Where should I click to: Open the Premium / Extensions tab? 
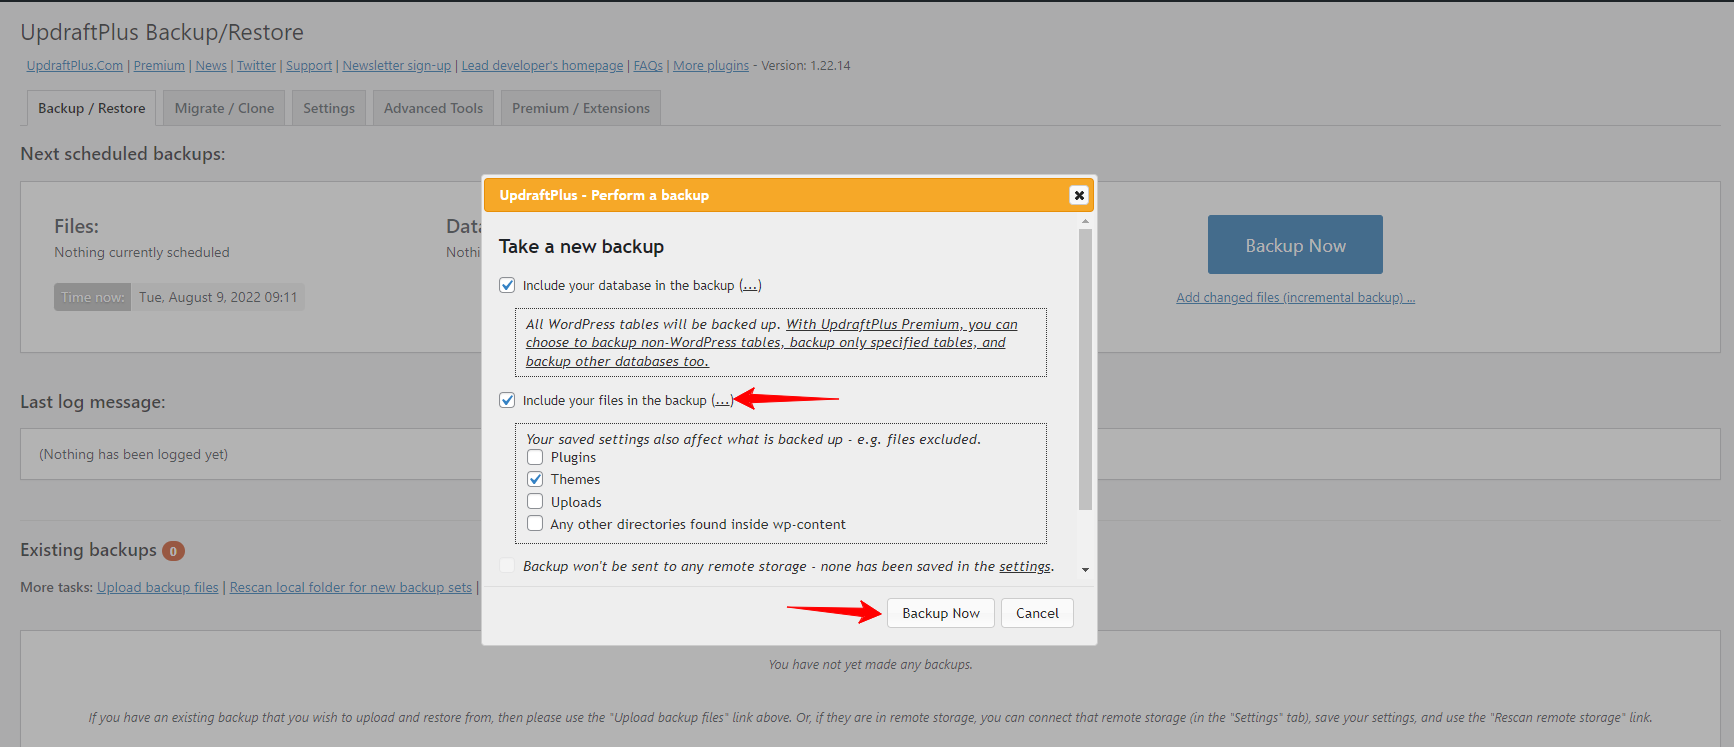pyautogui.click(x=581, y=108)
